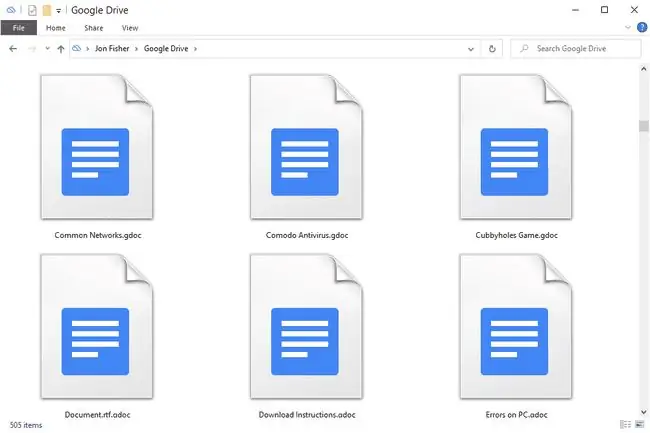Expand chevron before Jon Fisher breadcrumb
This screenshot has width=650, height=433.
[x=87, y=49]
